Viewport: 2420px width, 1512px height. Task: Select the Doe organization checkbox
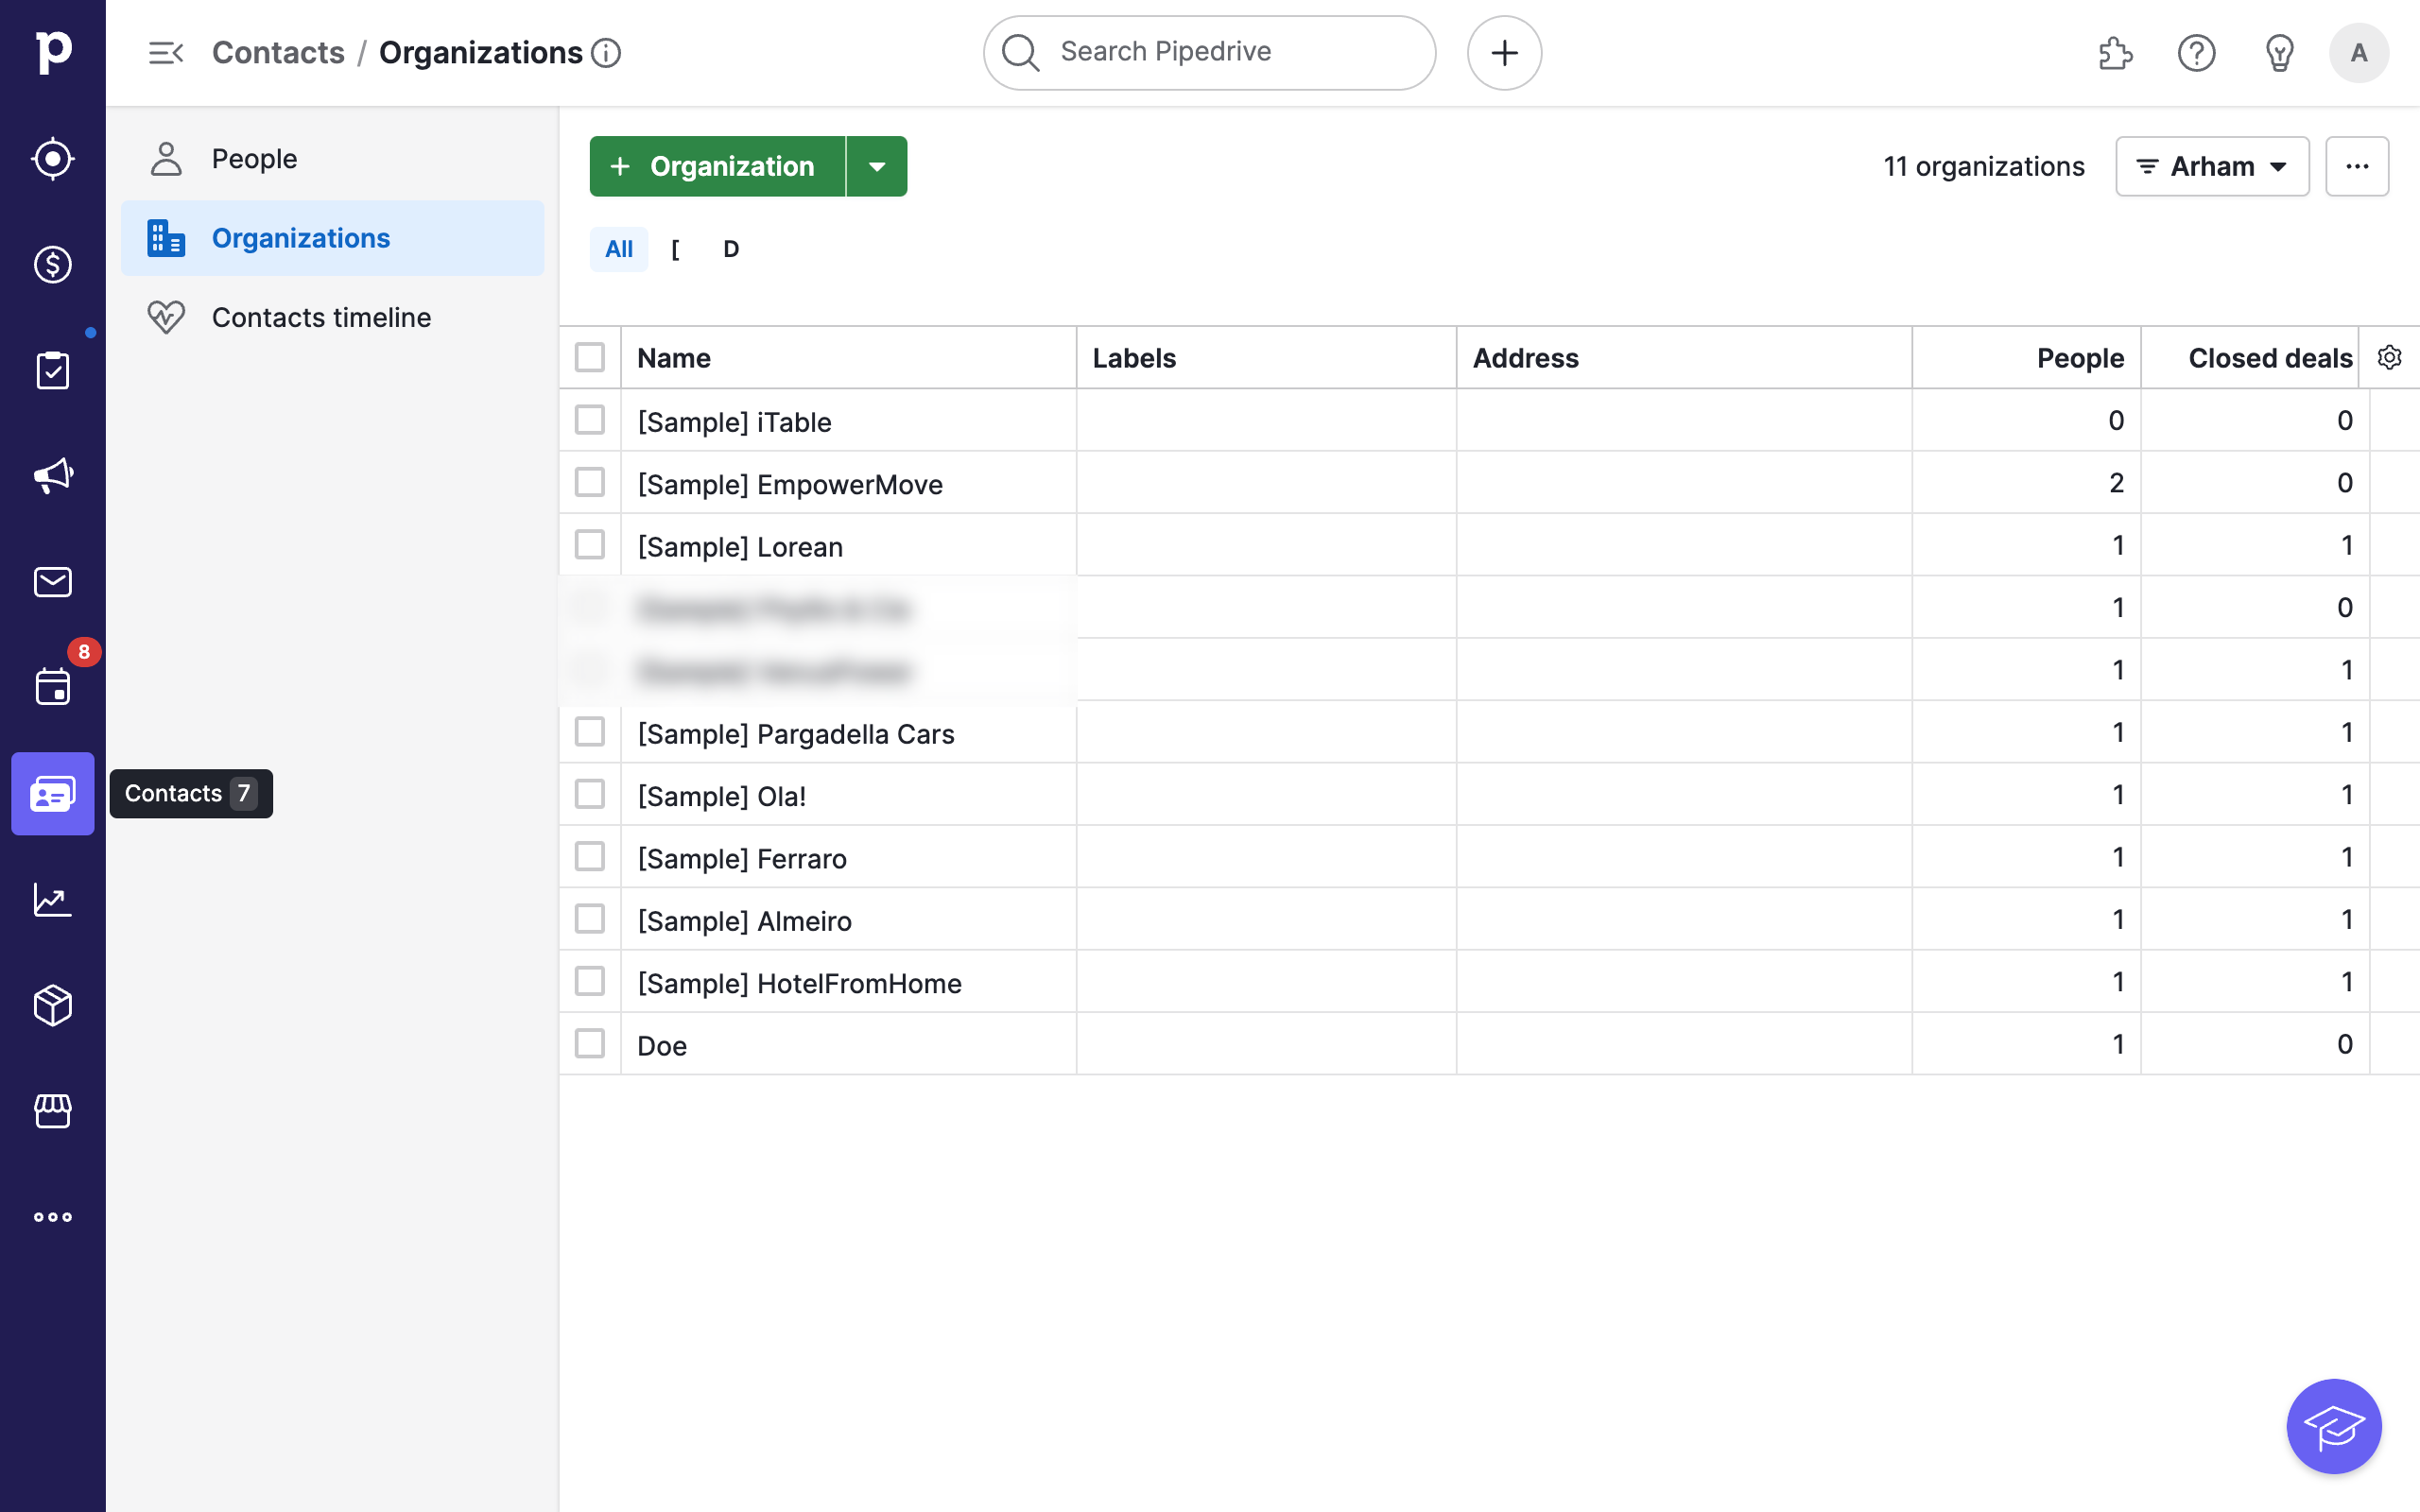(x=590, y=1043)
